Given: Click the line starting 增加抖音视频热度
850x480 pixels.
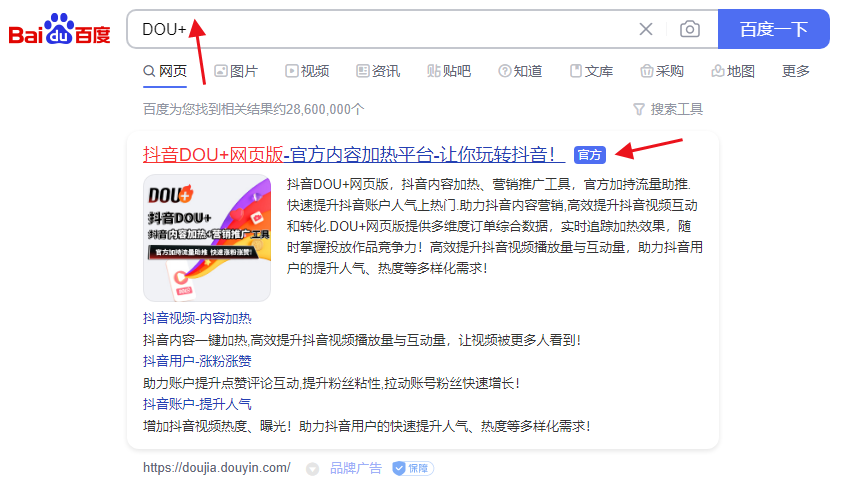Looking at the screenshot, I should pos(366,426).
